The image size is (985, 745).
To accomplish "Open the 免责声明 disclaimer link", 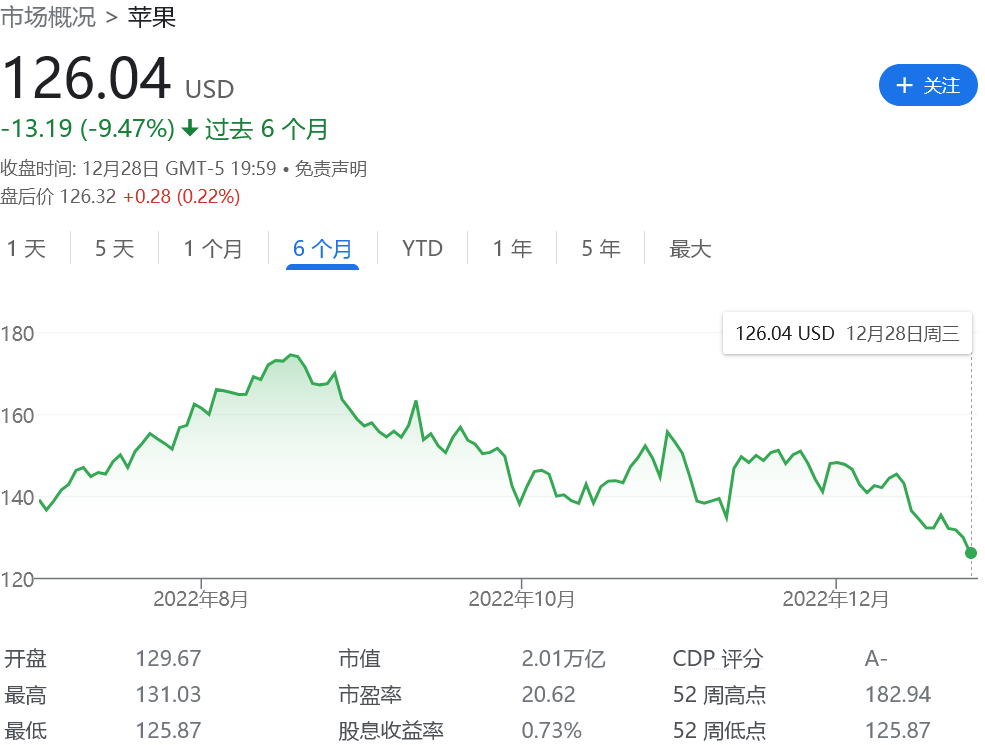I will [x=330, y=168].
